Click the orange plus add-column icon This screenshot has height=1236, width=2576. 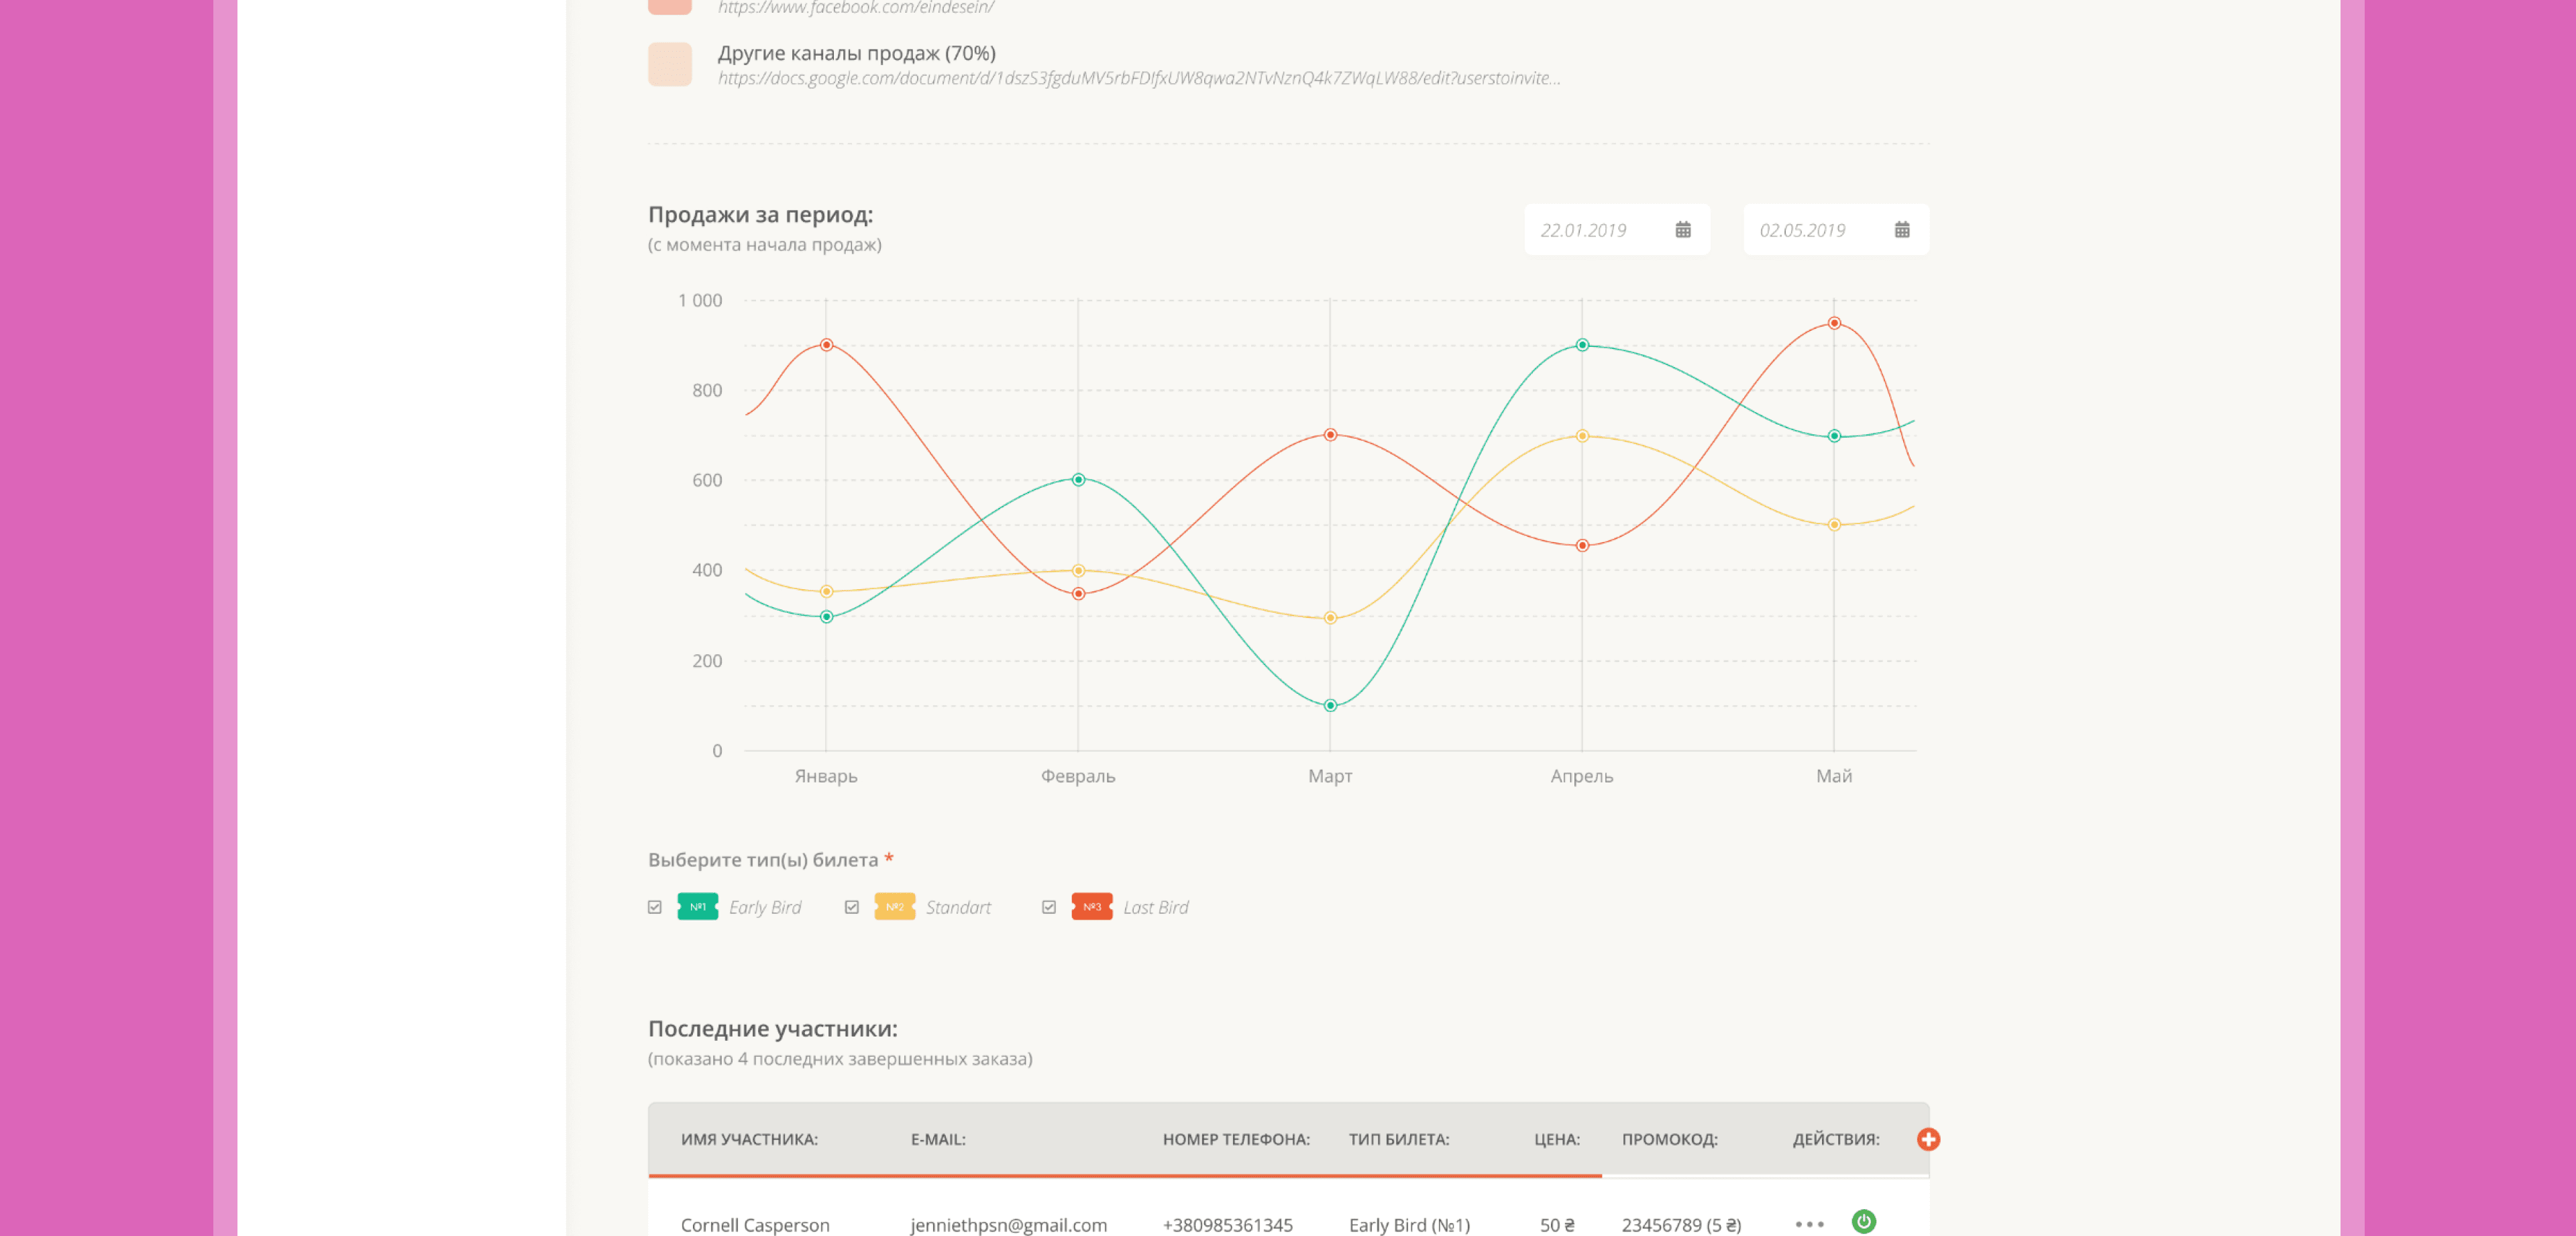click(1928, 1139)
